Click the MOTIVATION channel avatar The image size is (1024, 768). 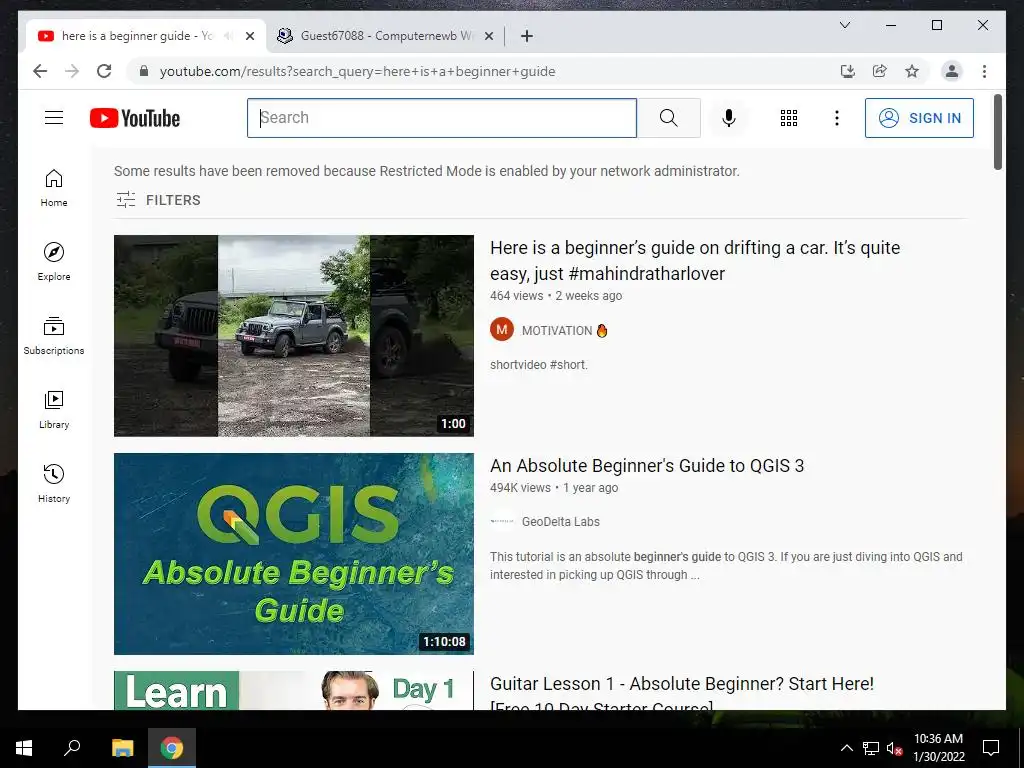pos(502,330)
